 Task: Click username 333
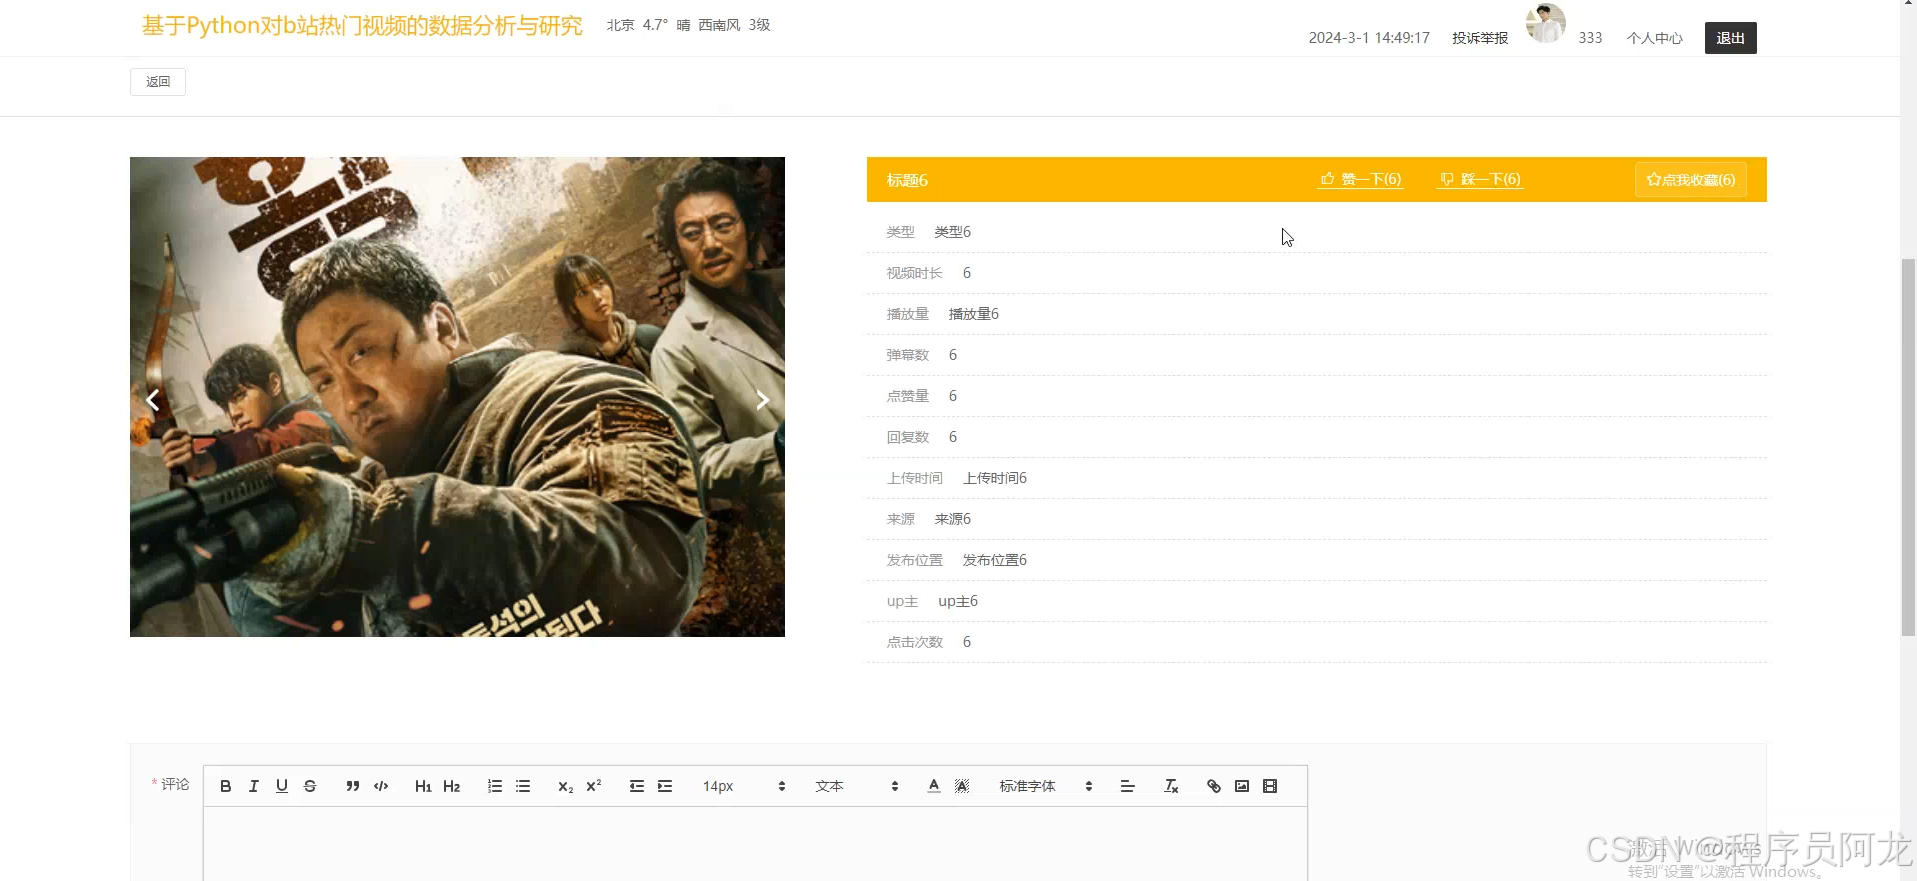[1590, 38]
